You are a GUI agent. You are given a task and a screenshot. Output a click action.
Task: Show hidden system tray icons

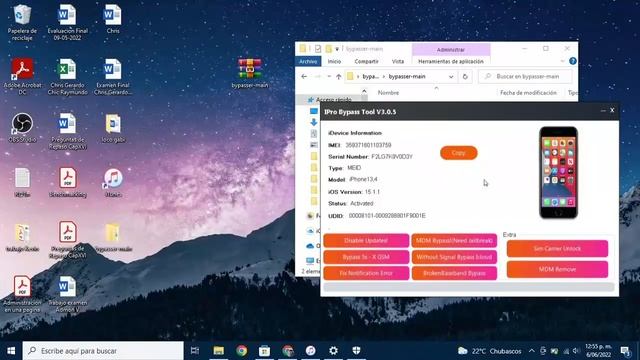531,351
